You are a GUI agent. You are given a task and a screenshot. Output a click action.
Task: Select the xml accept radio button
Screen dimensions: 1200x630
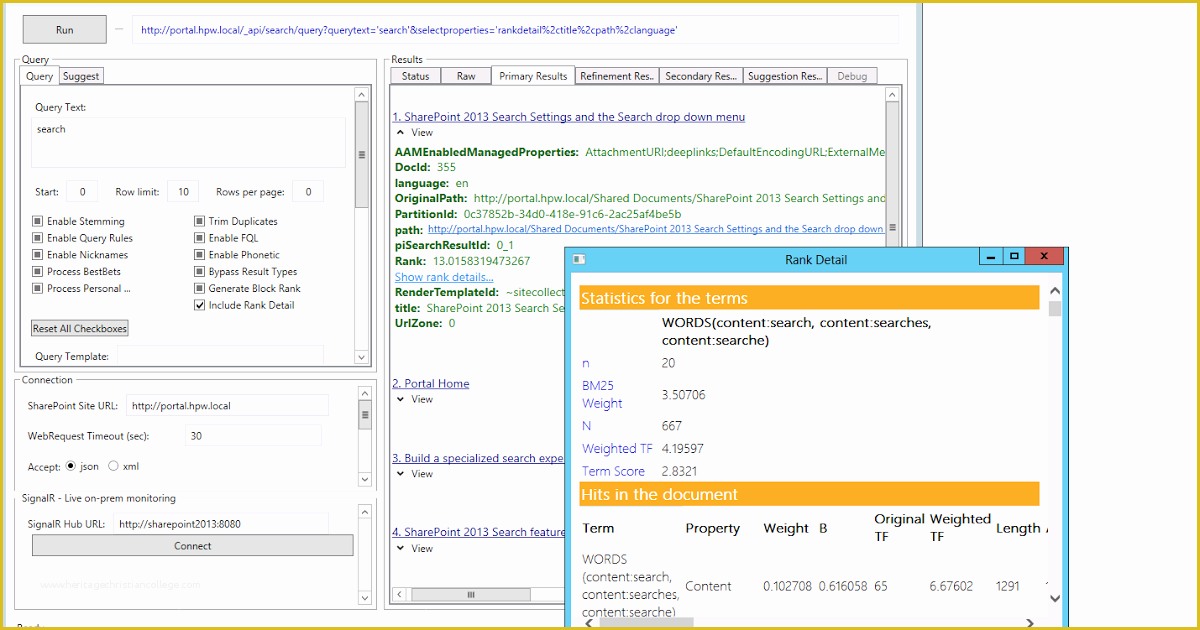pos(113,466)
